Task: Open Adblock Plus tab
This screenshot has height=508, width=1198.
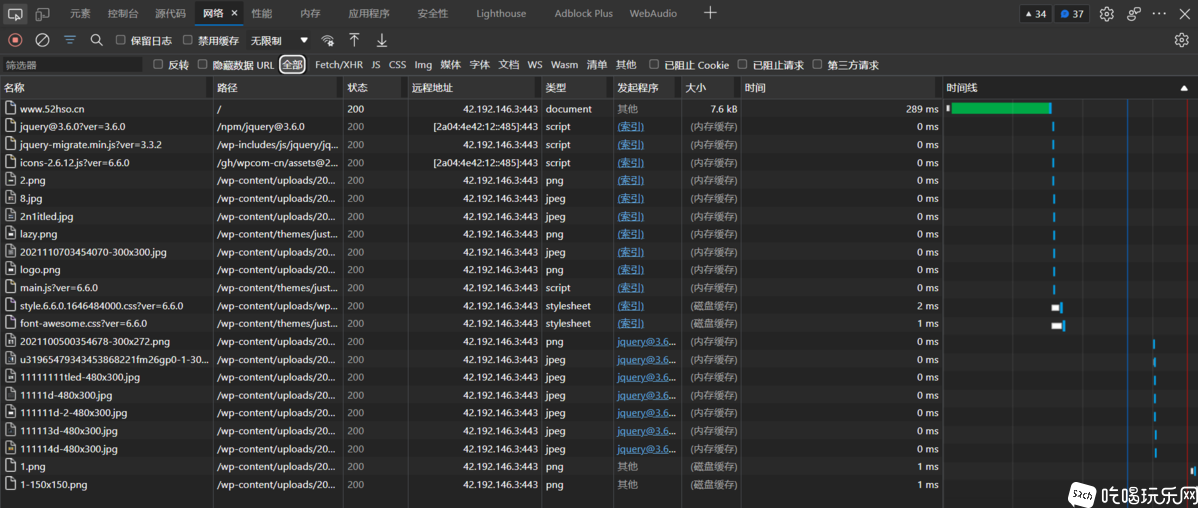Action: 584,14
